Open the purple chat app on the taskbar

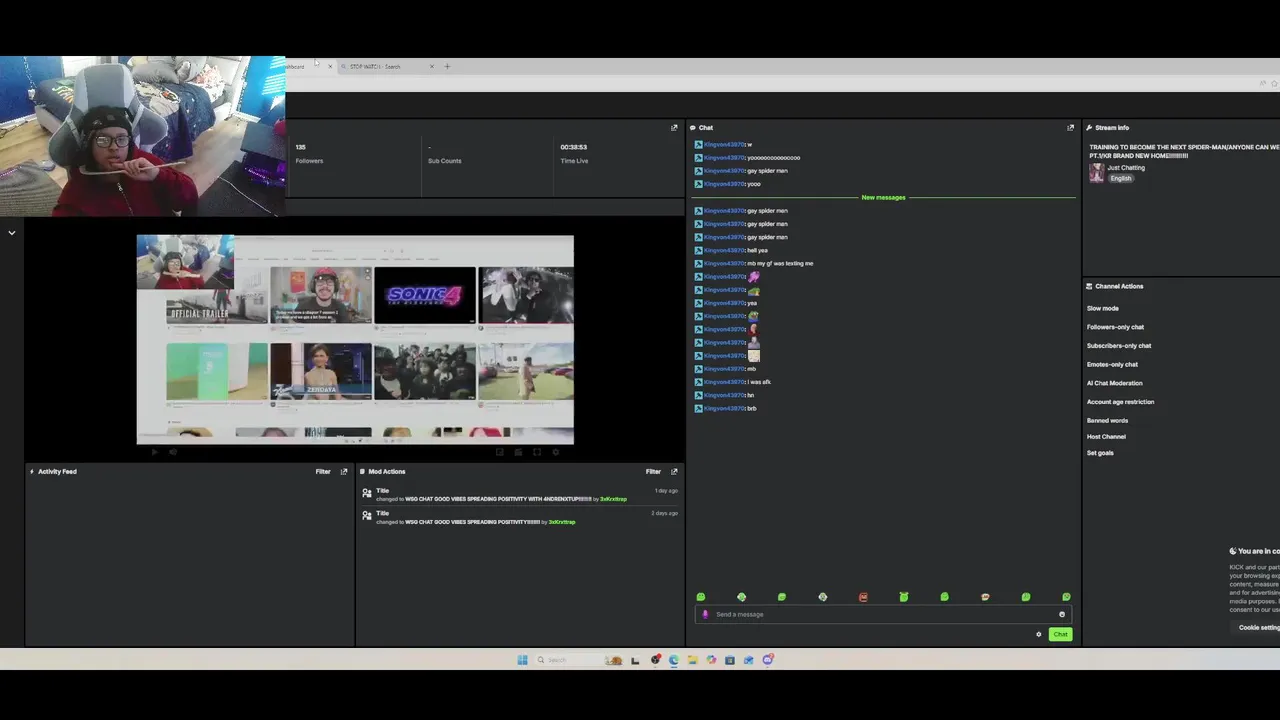point(767,660)
